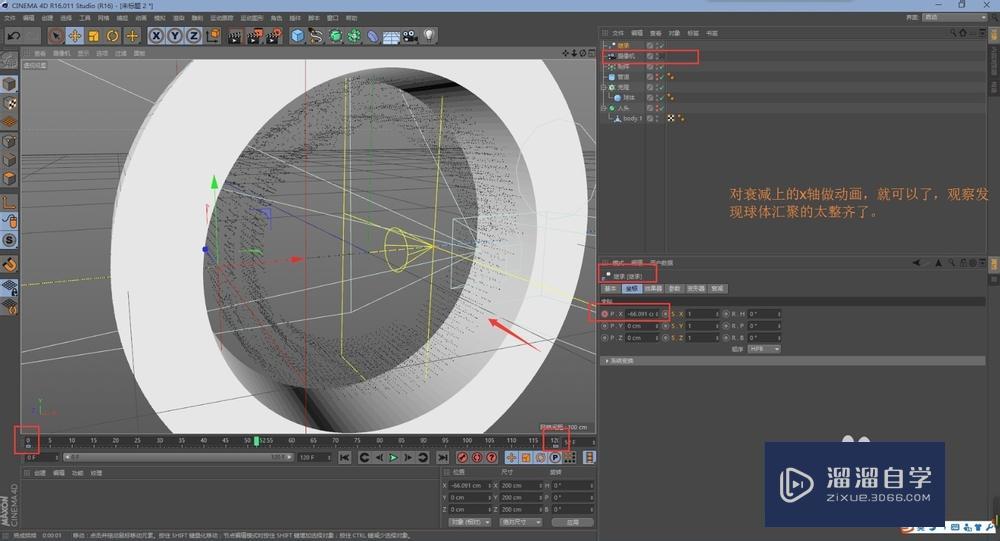Play the animation forward
Screen dimensions: 1000x541
(x=393, y=457)
